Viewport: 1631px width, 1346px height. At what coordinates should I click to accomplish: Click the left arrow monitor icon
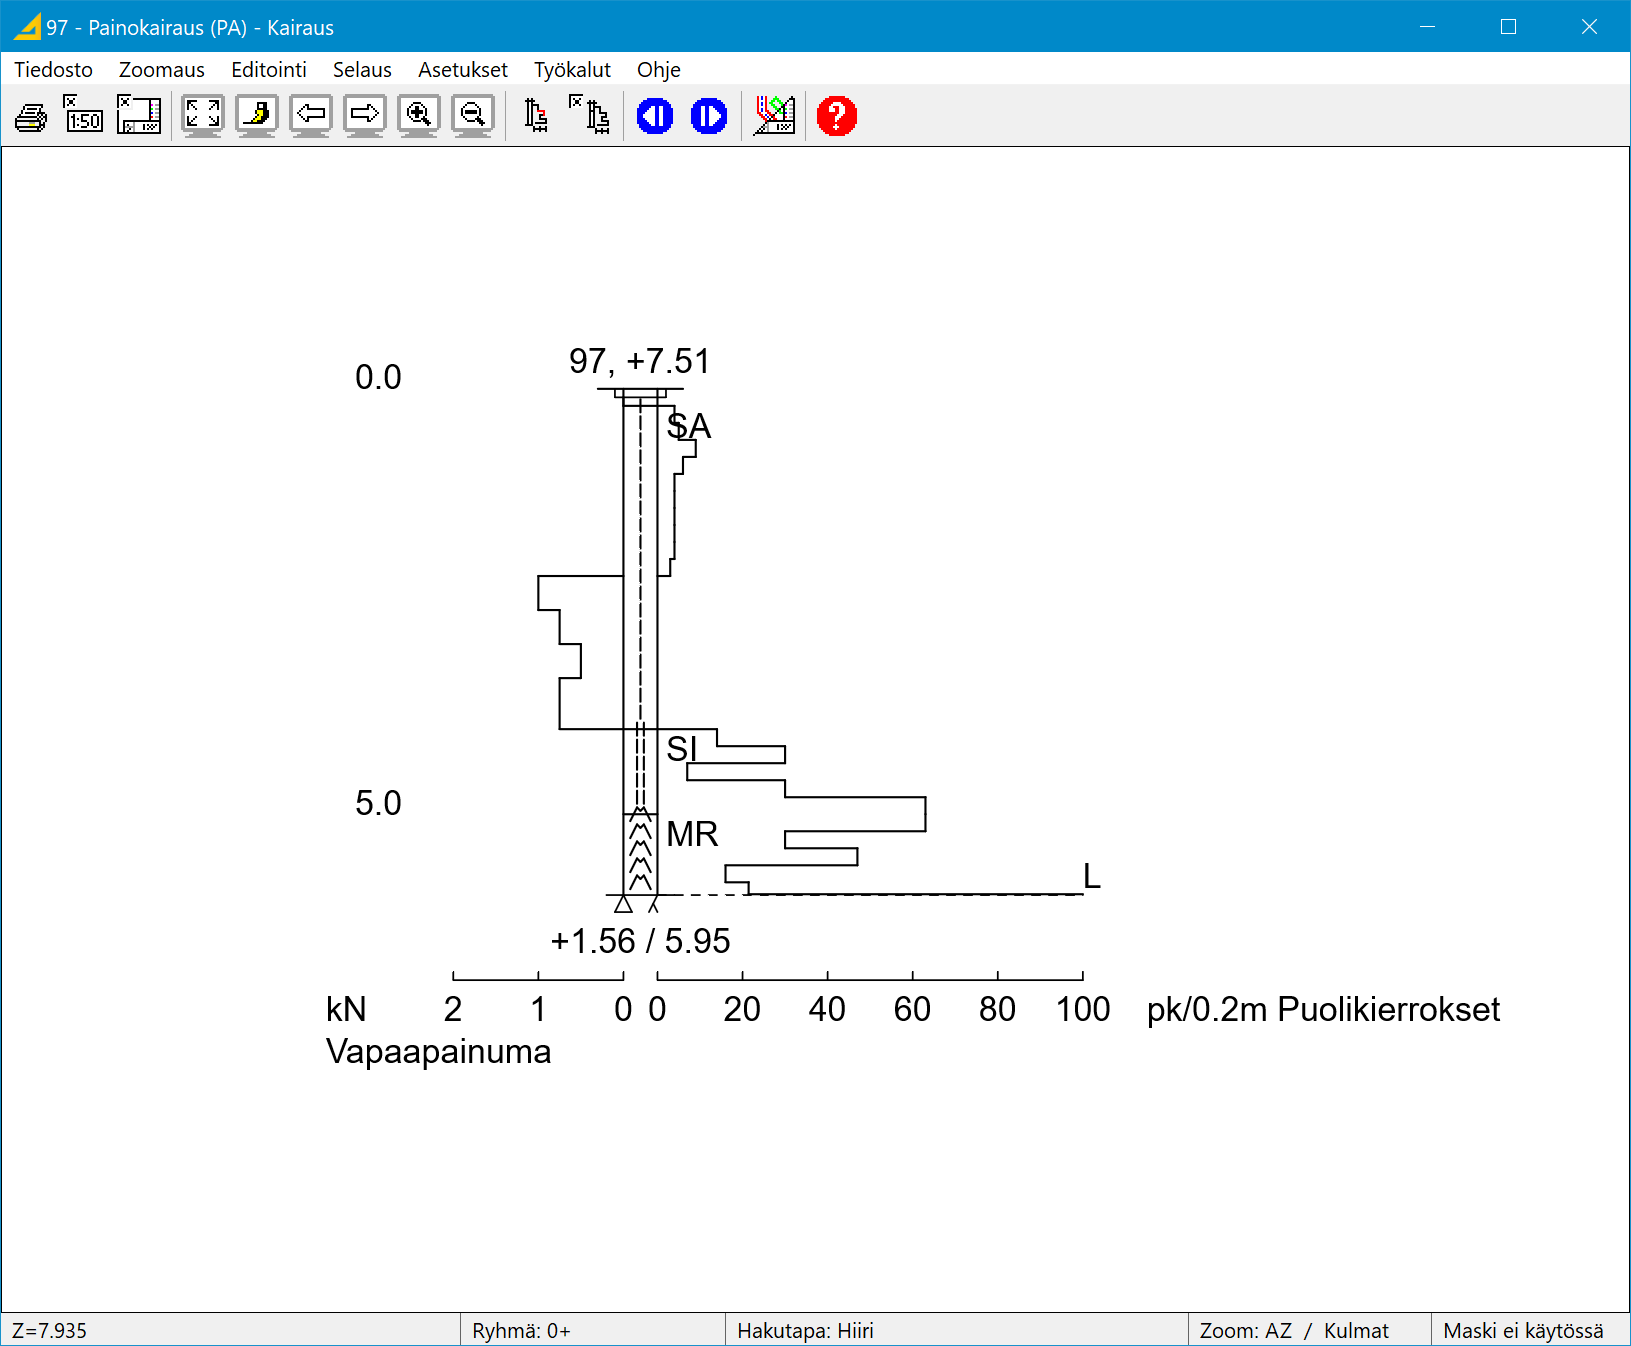click(x=311, y=116)
